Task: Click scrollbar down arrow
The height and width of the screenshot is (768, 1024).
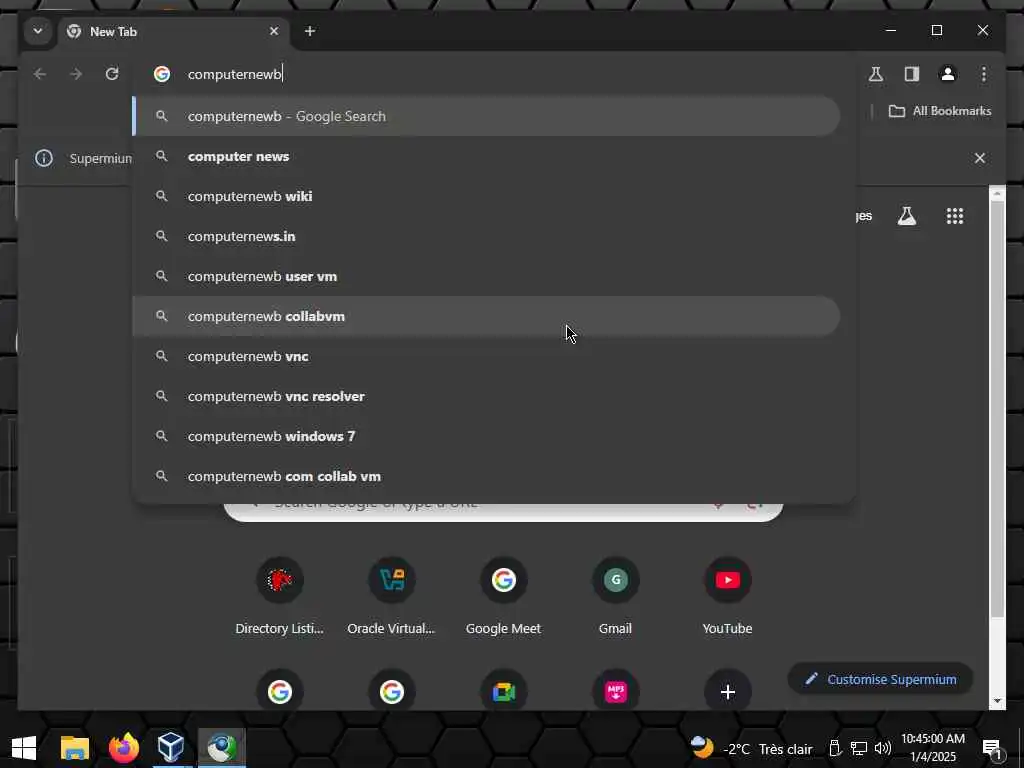Action: click(x=997, y=701)
